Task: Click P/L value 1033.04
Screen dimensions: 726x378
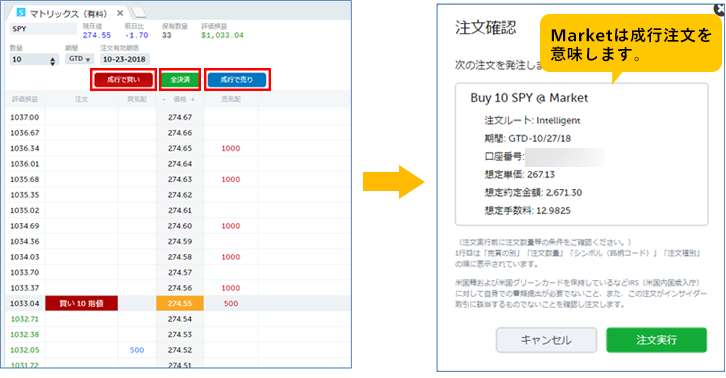Action: [x=25, y=303]
